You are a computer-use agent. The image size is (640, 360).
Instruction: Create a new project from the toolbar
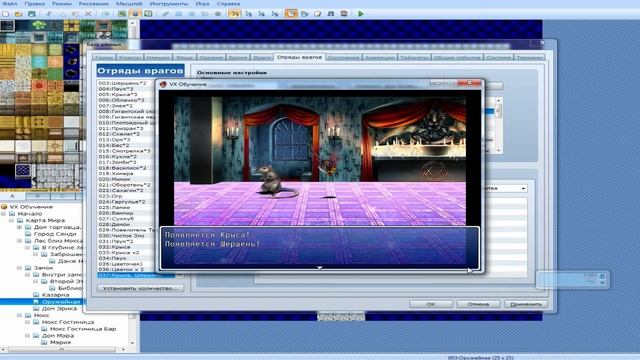pyautogui.click(x=6, y=13)
